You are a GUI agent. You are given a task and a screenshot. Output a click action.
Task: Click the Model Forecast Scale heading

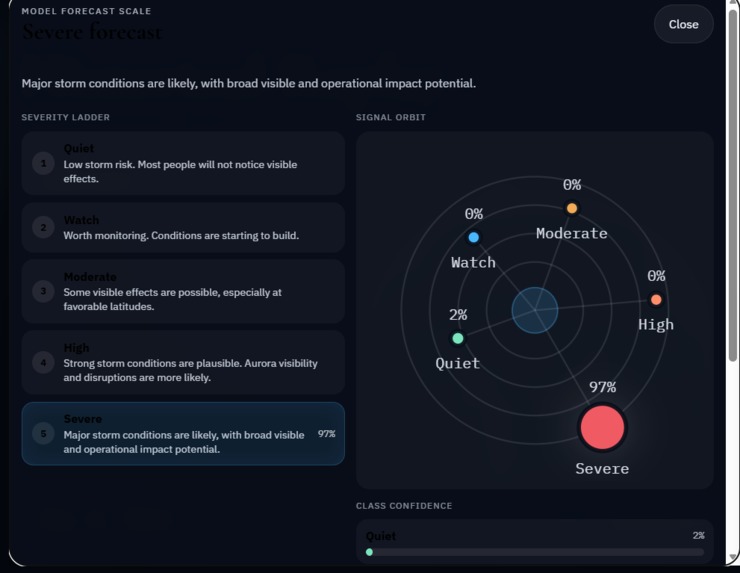[86, 11]
